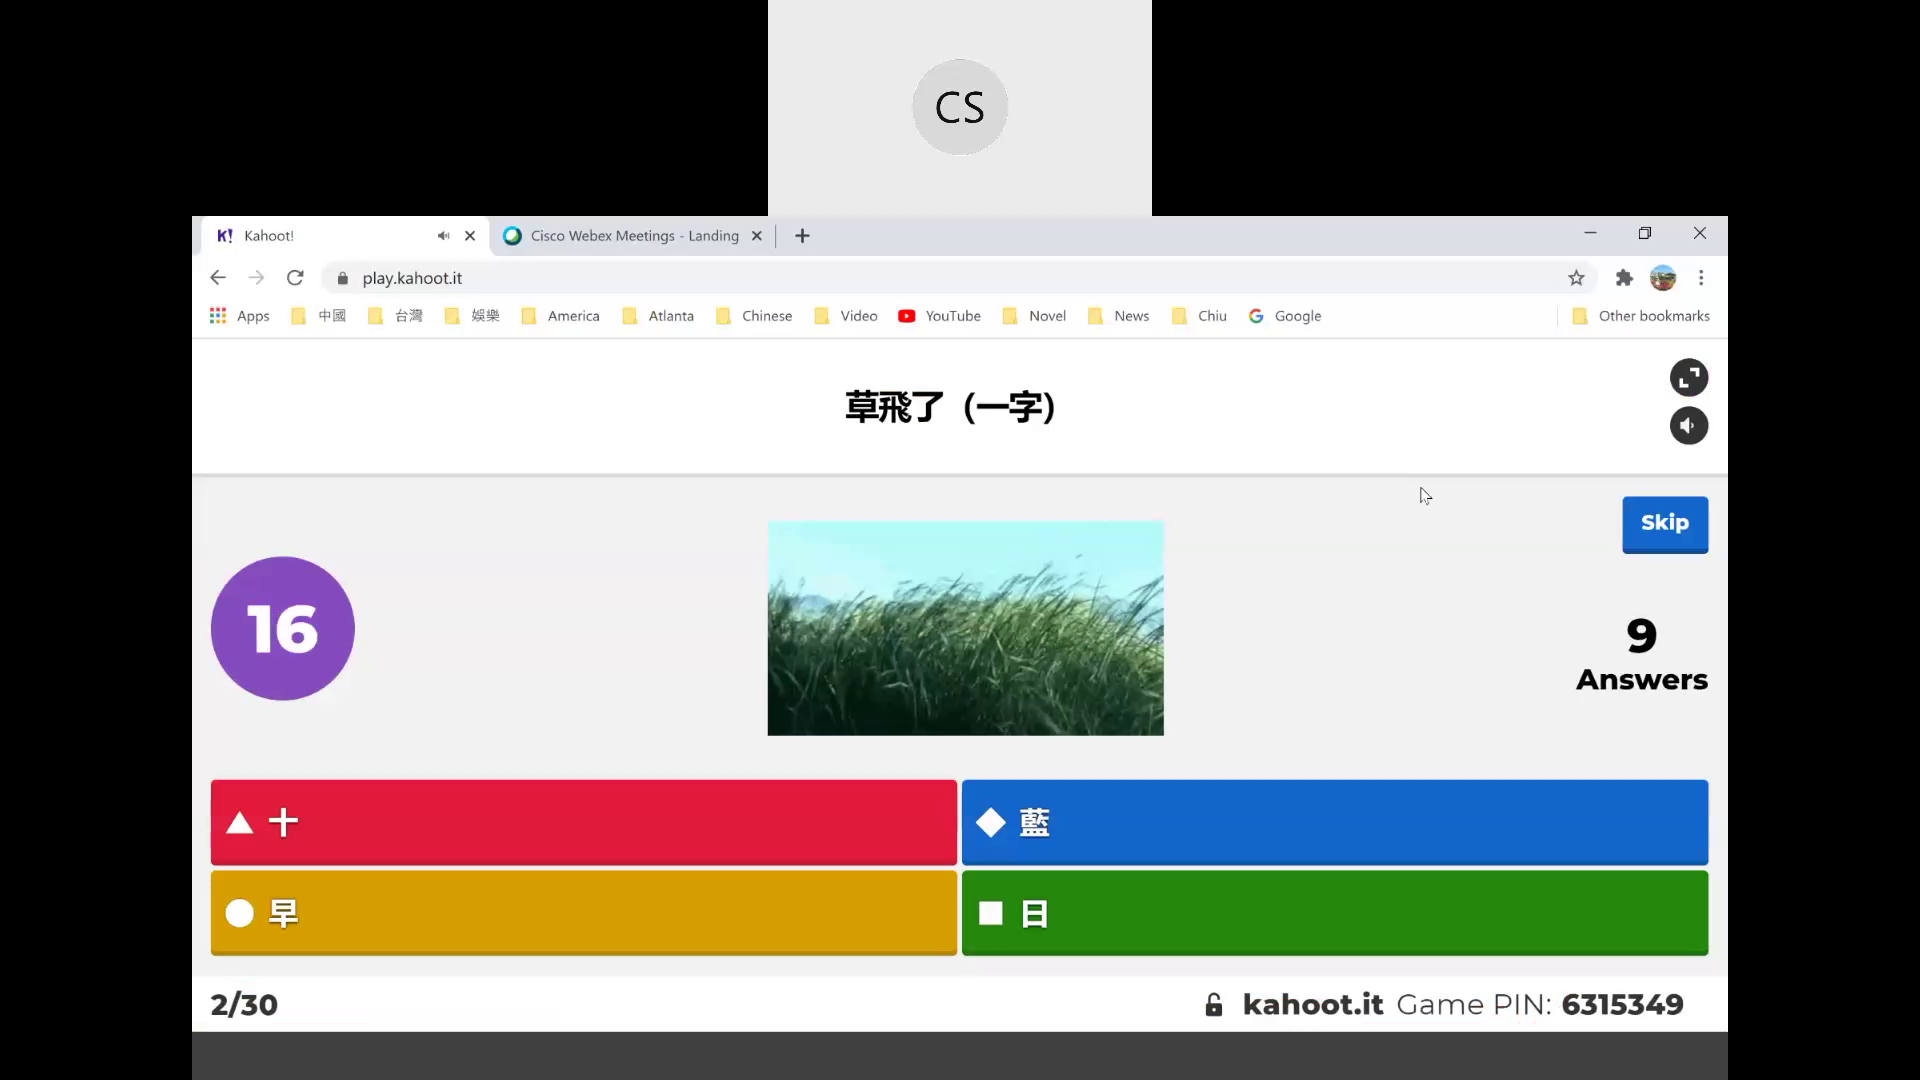This screenshot has width=1920, height=1080.
Task: Click the padlock icon in the address bar
Action: click(x=341, y=278)
